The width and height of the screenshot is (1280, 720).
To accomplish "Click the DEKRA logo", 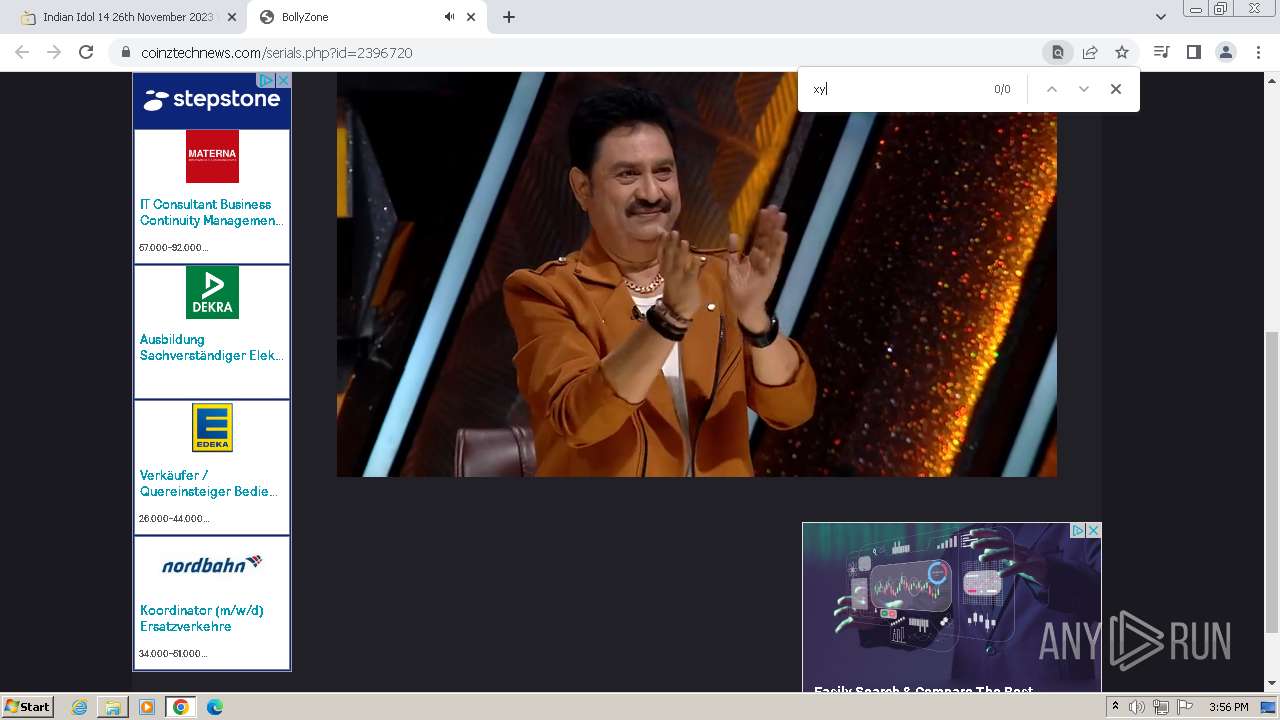I will (x=212, y=292).
